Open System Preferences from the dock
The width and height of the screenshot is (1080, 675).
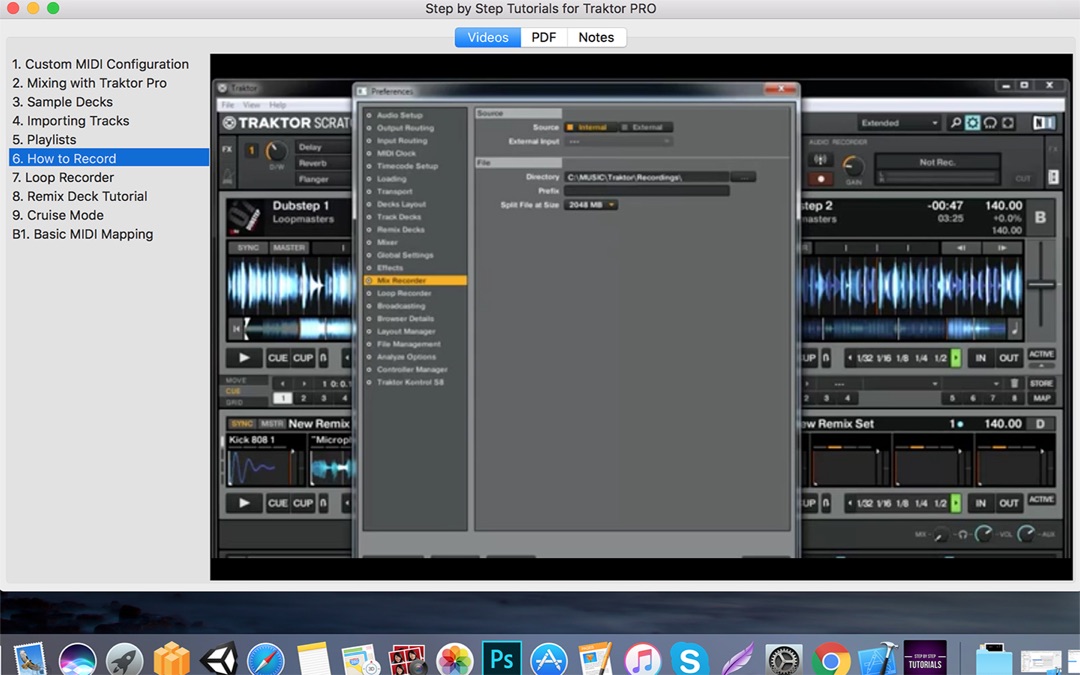(x=784, y=660)
